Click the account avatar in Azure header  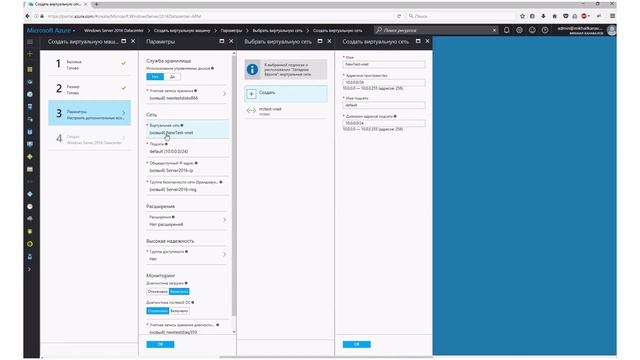pos(611,30)
